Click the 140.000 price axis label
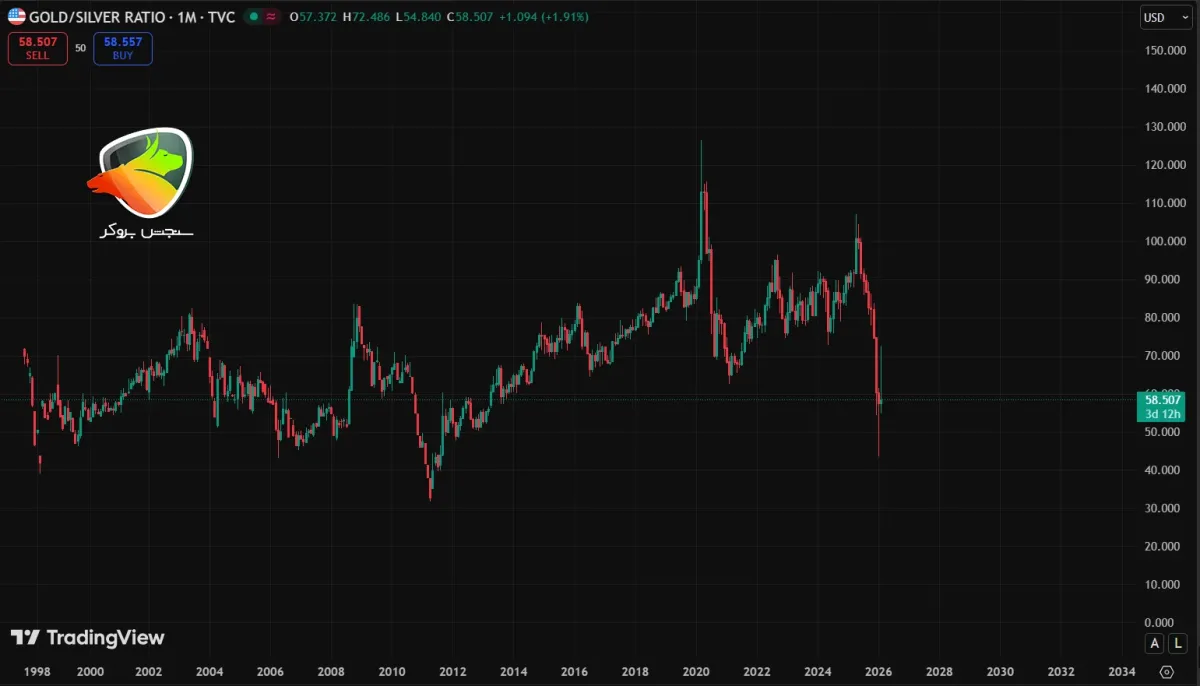This screenshot has height=686, width=1200. (x=1165, y=89)
